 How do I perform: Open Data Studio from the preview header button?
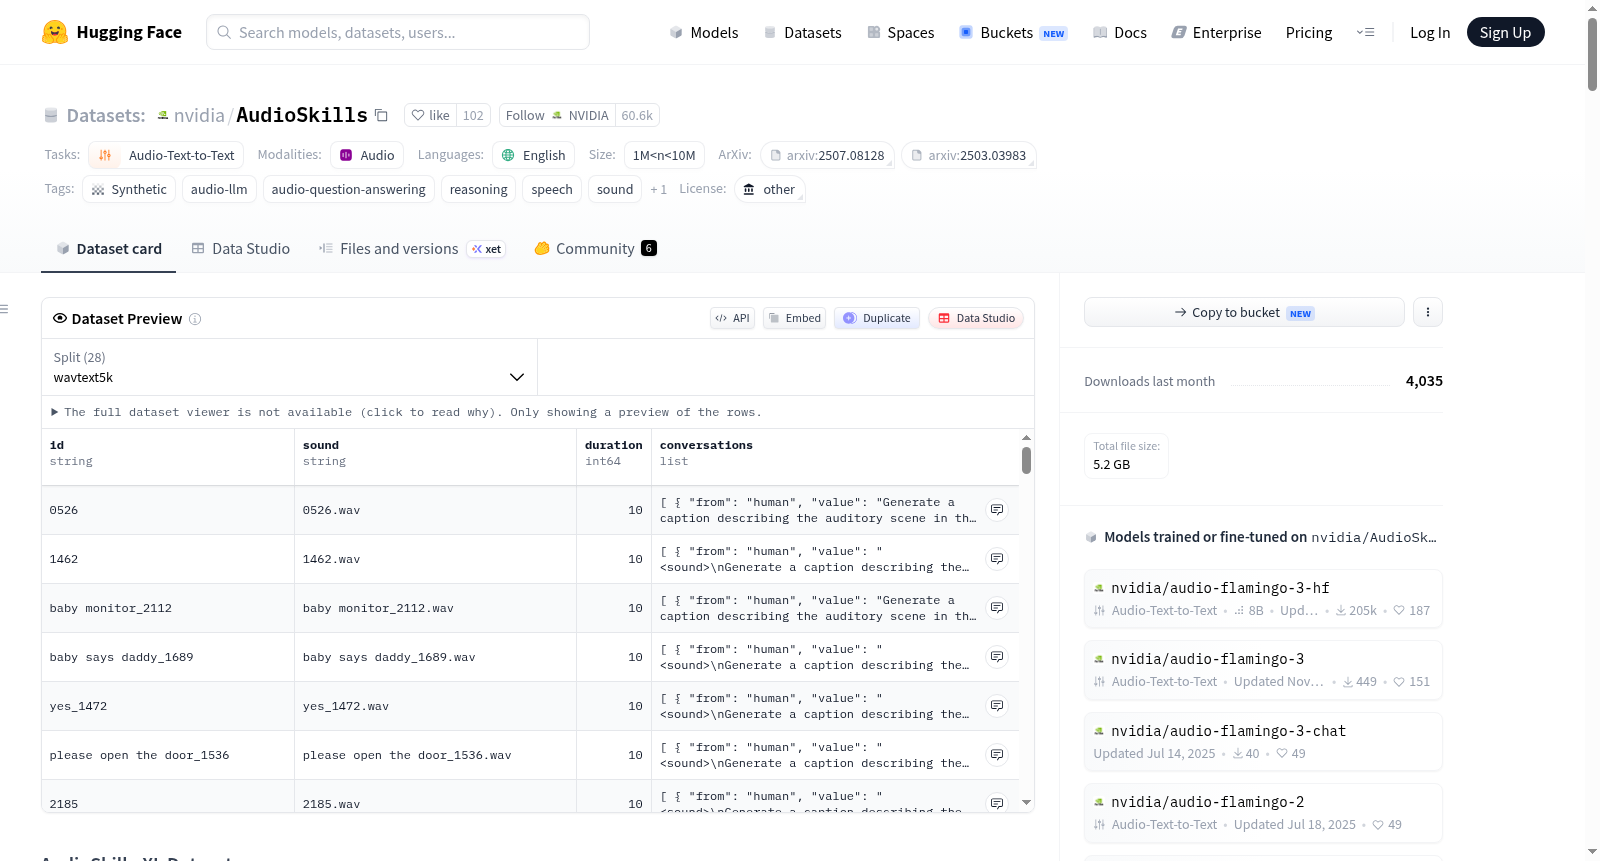(976, 318)
